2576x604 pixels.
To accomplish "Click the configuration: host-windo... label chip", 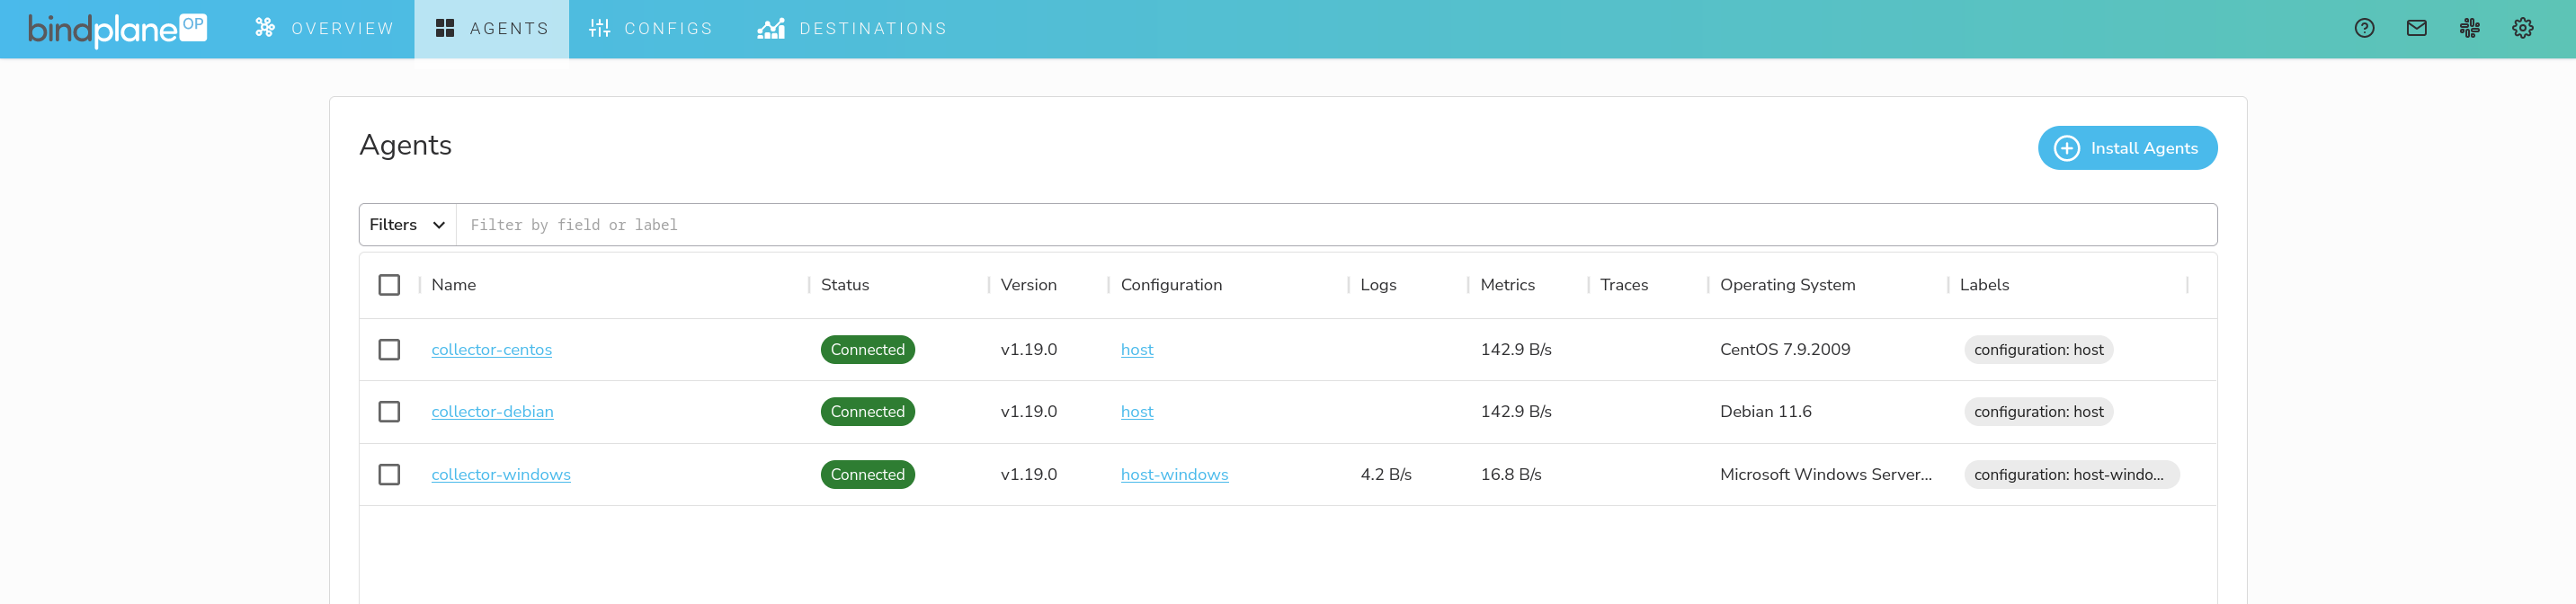I will click(2071, 475).
